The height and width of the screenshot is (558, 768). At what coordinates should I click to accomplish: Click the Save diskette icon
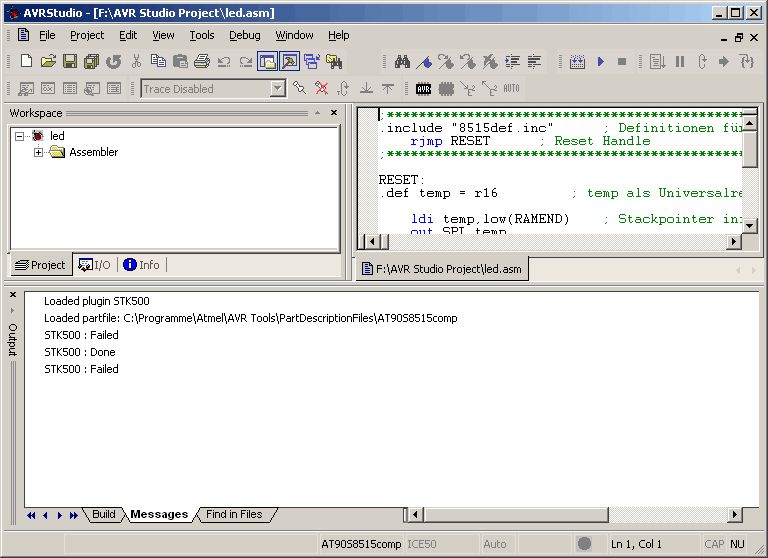[x=69, y=62]
